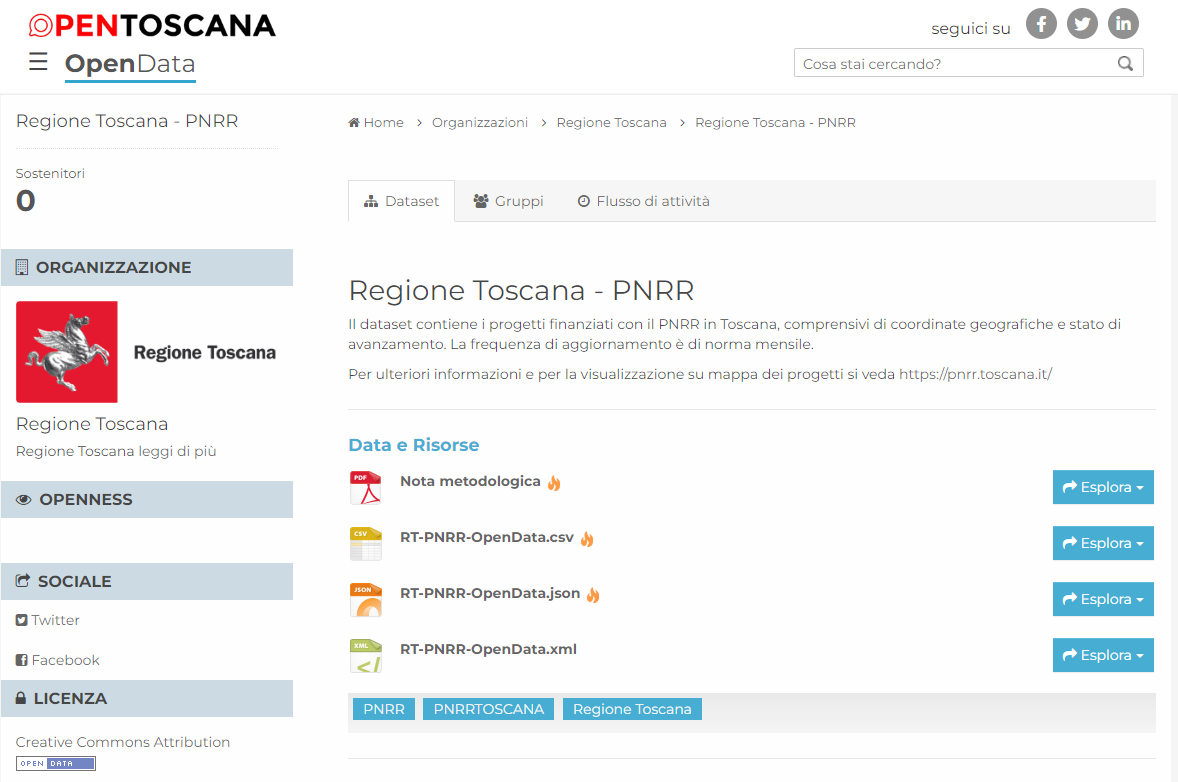Click the 'leggi di più' link
The image size is (1178, 782).
[x=177, y=451]
